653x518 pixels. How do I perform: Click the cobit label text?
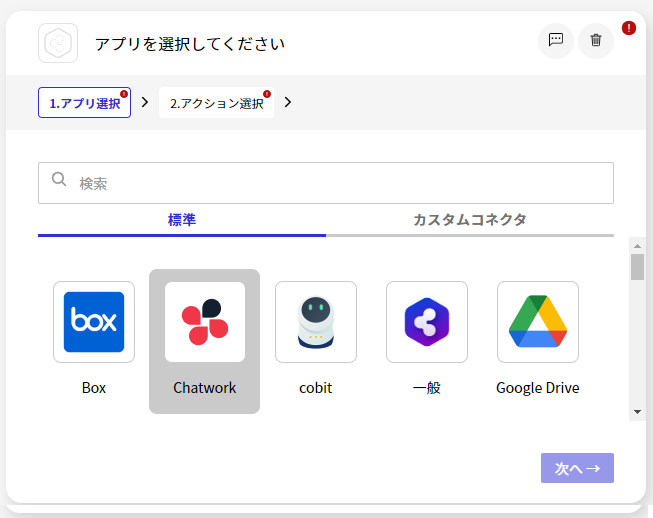316,388
